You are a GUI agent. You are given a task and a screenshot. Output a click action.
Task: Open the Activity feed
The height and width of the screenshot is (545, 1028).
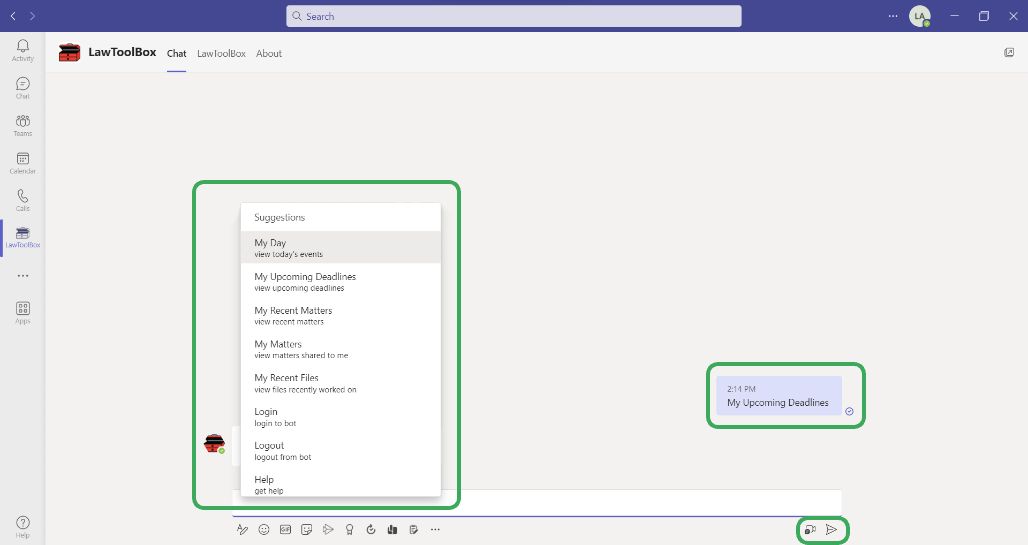click(22, 50)
